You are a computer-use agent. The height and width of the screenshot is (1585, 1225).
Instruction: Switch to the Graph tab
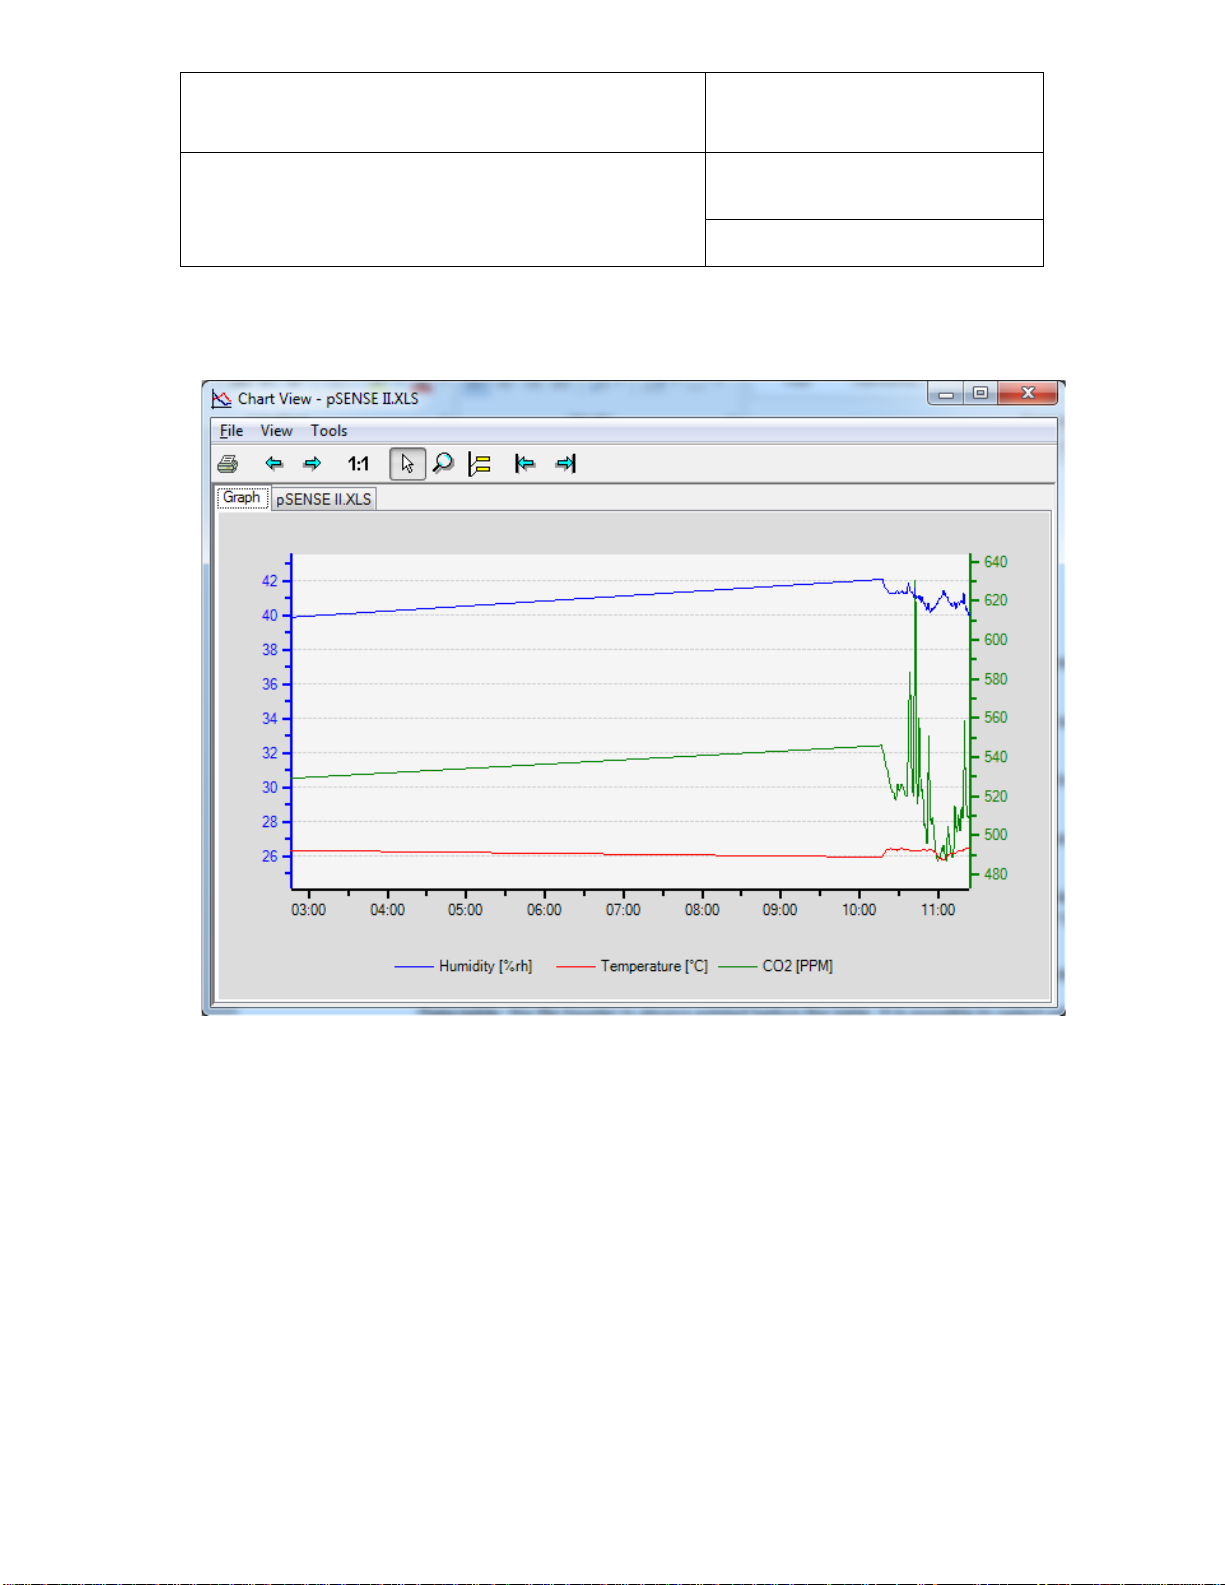pyautogui.click(x=242, y=498)
